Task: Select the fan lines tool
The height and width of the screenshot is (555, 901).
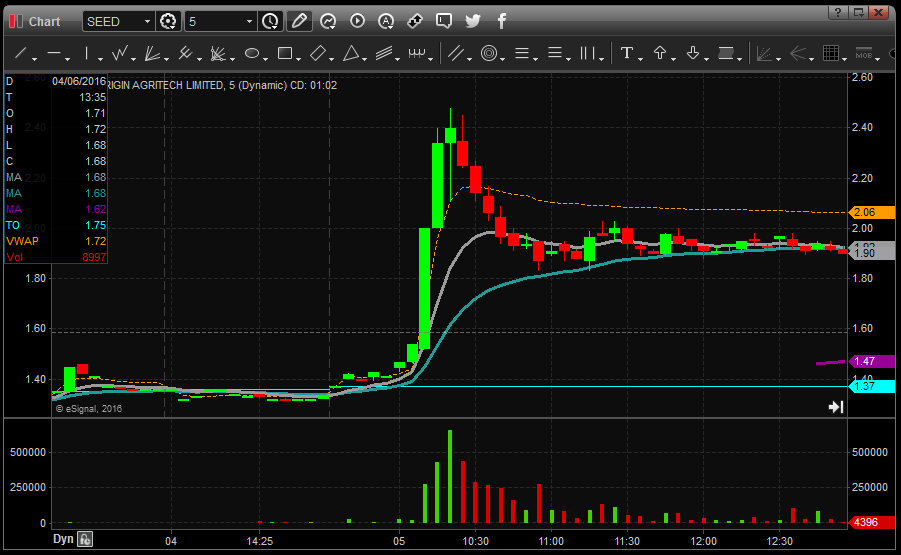Action: pos(152,53)
